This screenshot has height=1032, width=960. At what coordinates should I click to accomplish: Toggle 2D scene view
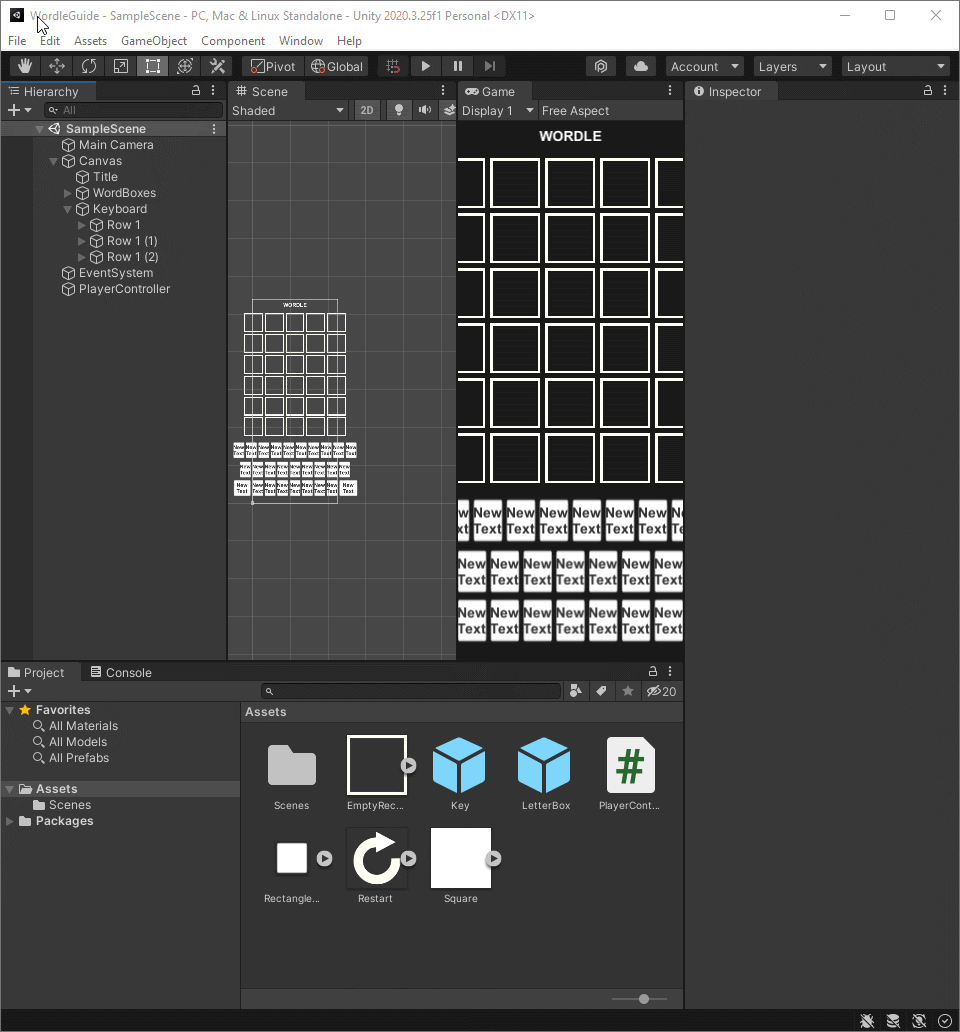pos(367,111)
